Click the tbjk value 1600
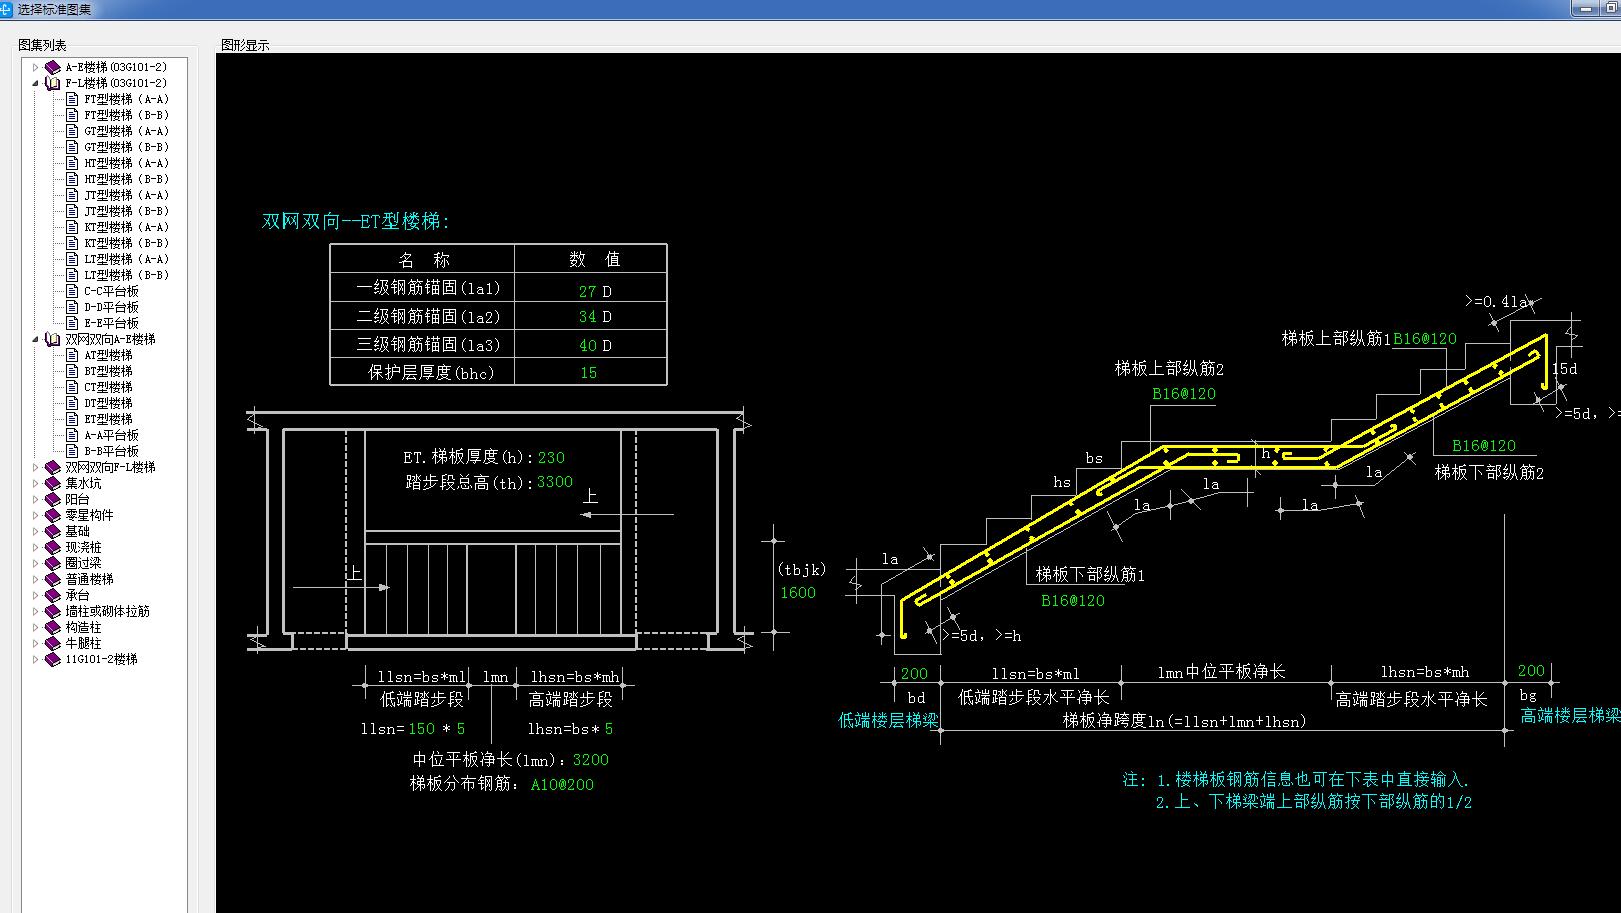Screen dimensions: 1621x913 [798, 593]
